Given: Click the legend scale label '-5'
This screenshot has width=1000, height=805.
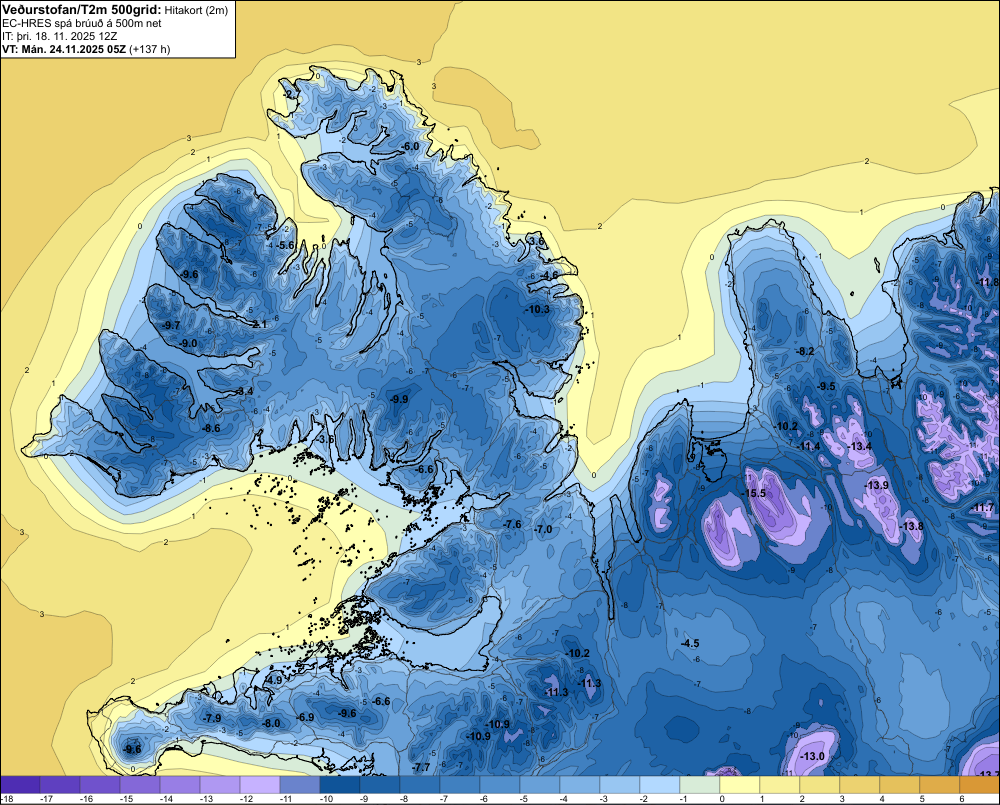Looking at the screenshot, I should pos(526,799).
